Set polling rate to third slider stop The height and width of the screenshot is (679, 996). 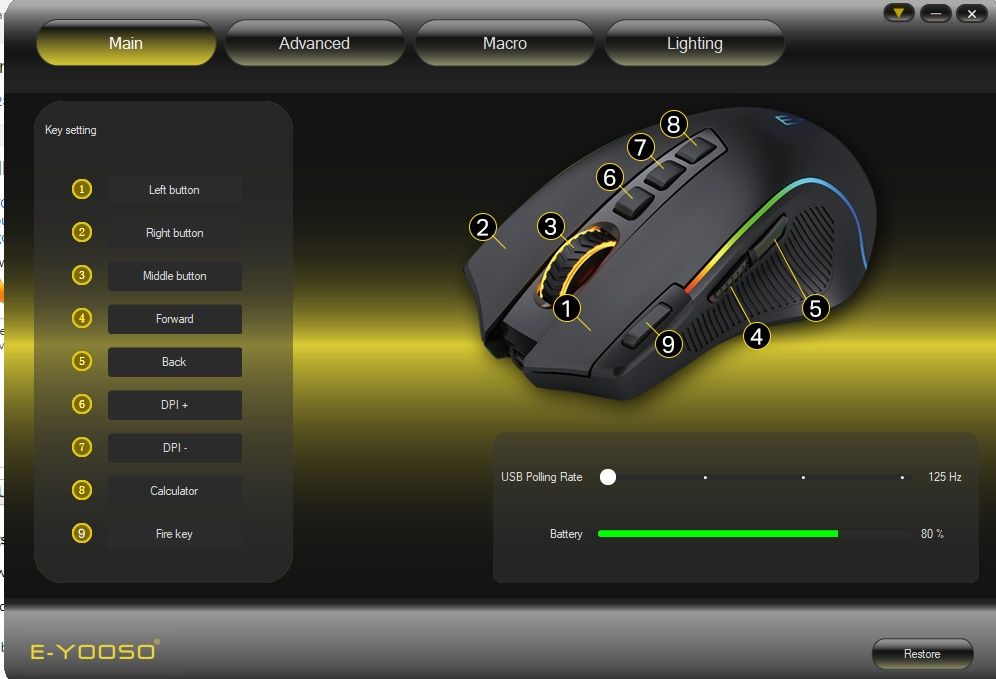coord(804,477)
